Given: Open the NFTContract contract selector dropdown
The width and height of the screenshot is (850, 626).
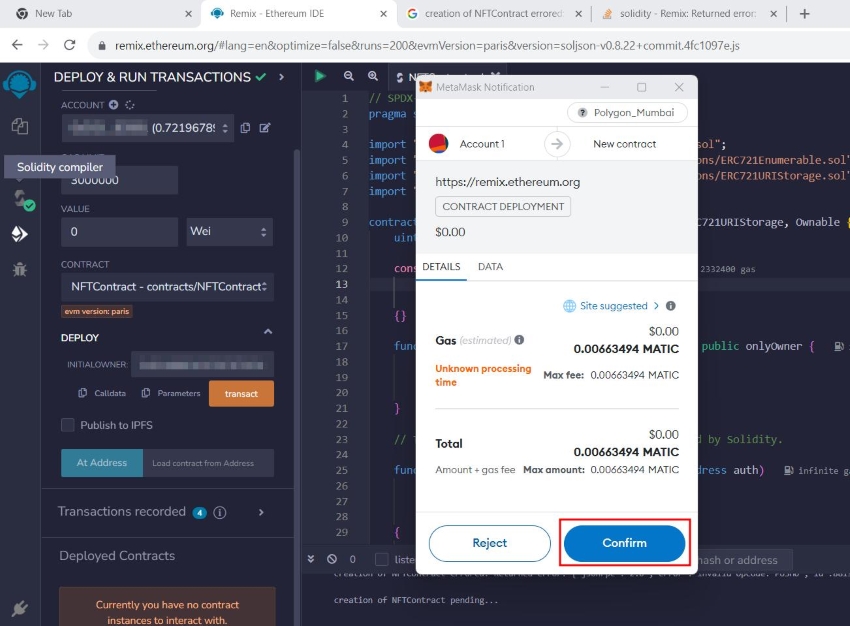Looking at the screenshot, I should 167,287.
